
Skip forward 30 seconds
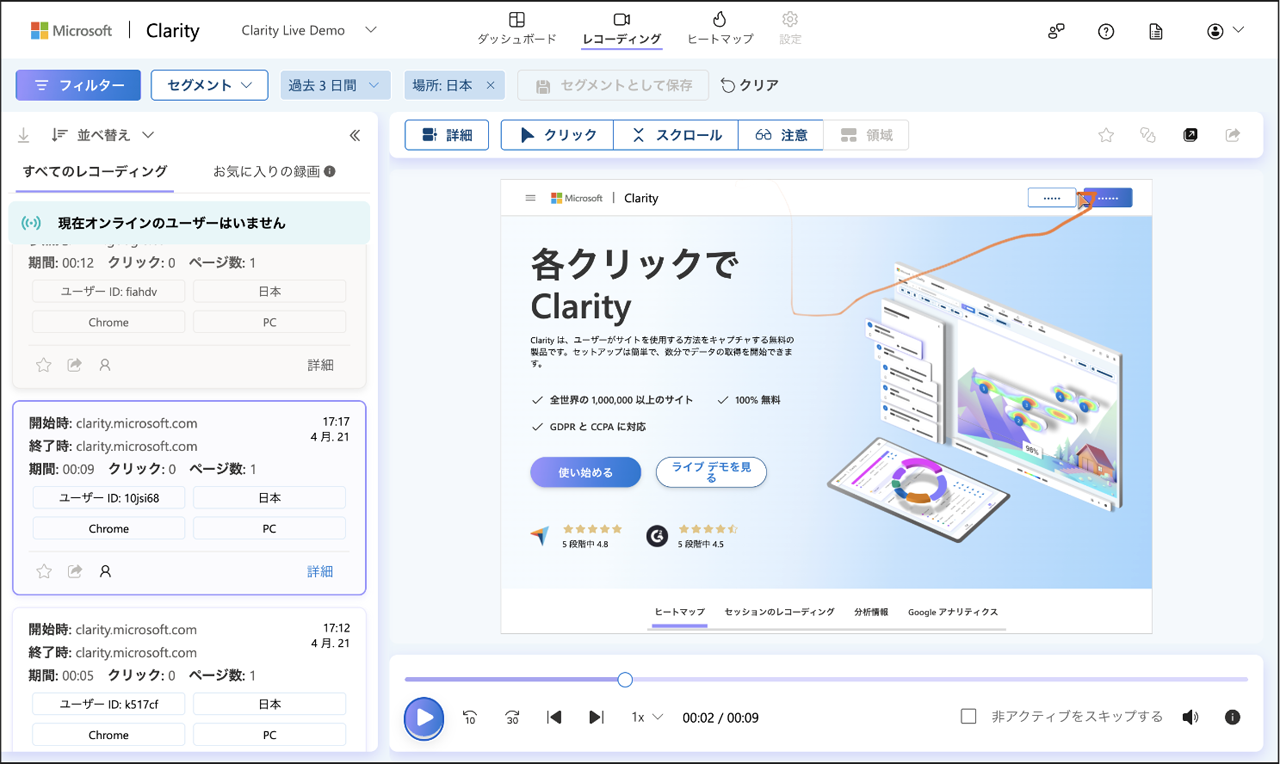pyautogui.click(x=512, y=717)
